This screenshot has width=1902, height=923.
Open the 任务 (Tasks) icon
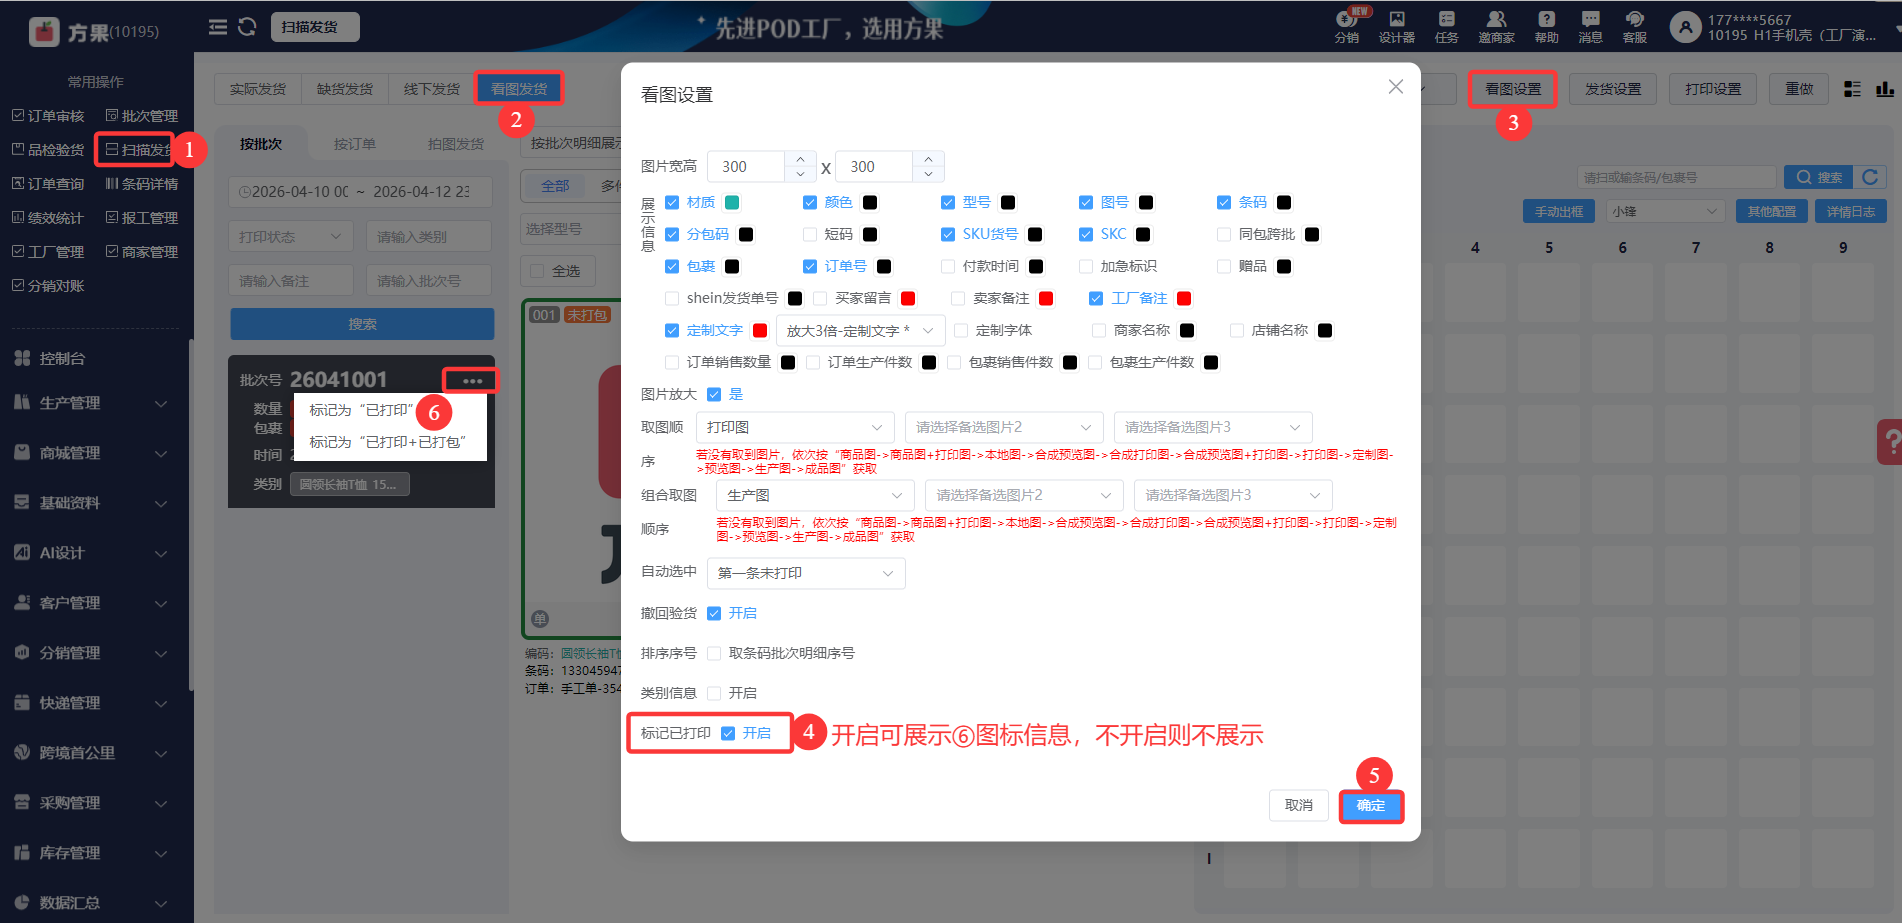coord(1446,27)
